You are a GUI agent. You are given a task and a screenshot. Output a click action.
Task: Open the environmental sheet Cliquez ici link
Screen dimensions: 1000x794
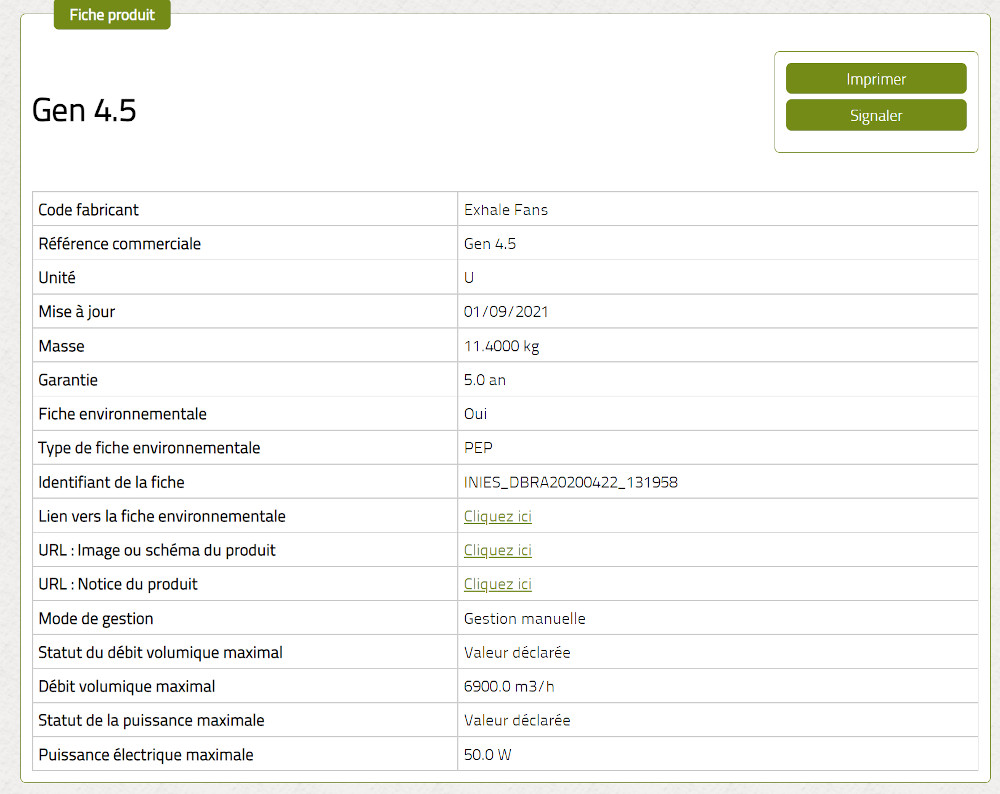pos(497,516)
